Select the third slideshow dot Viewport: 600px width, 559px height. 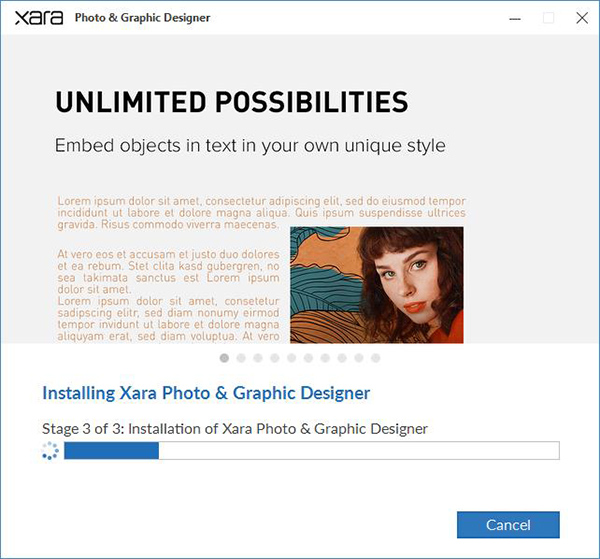258,358
